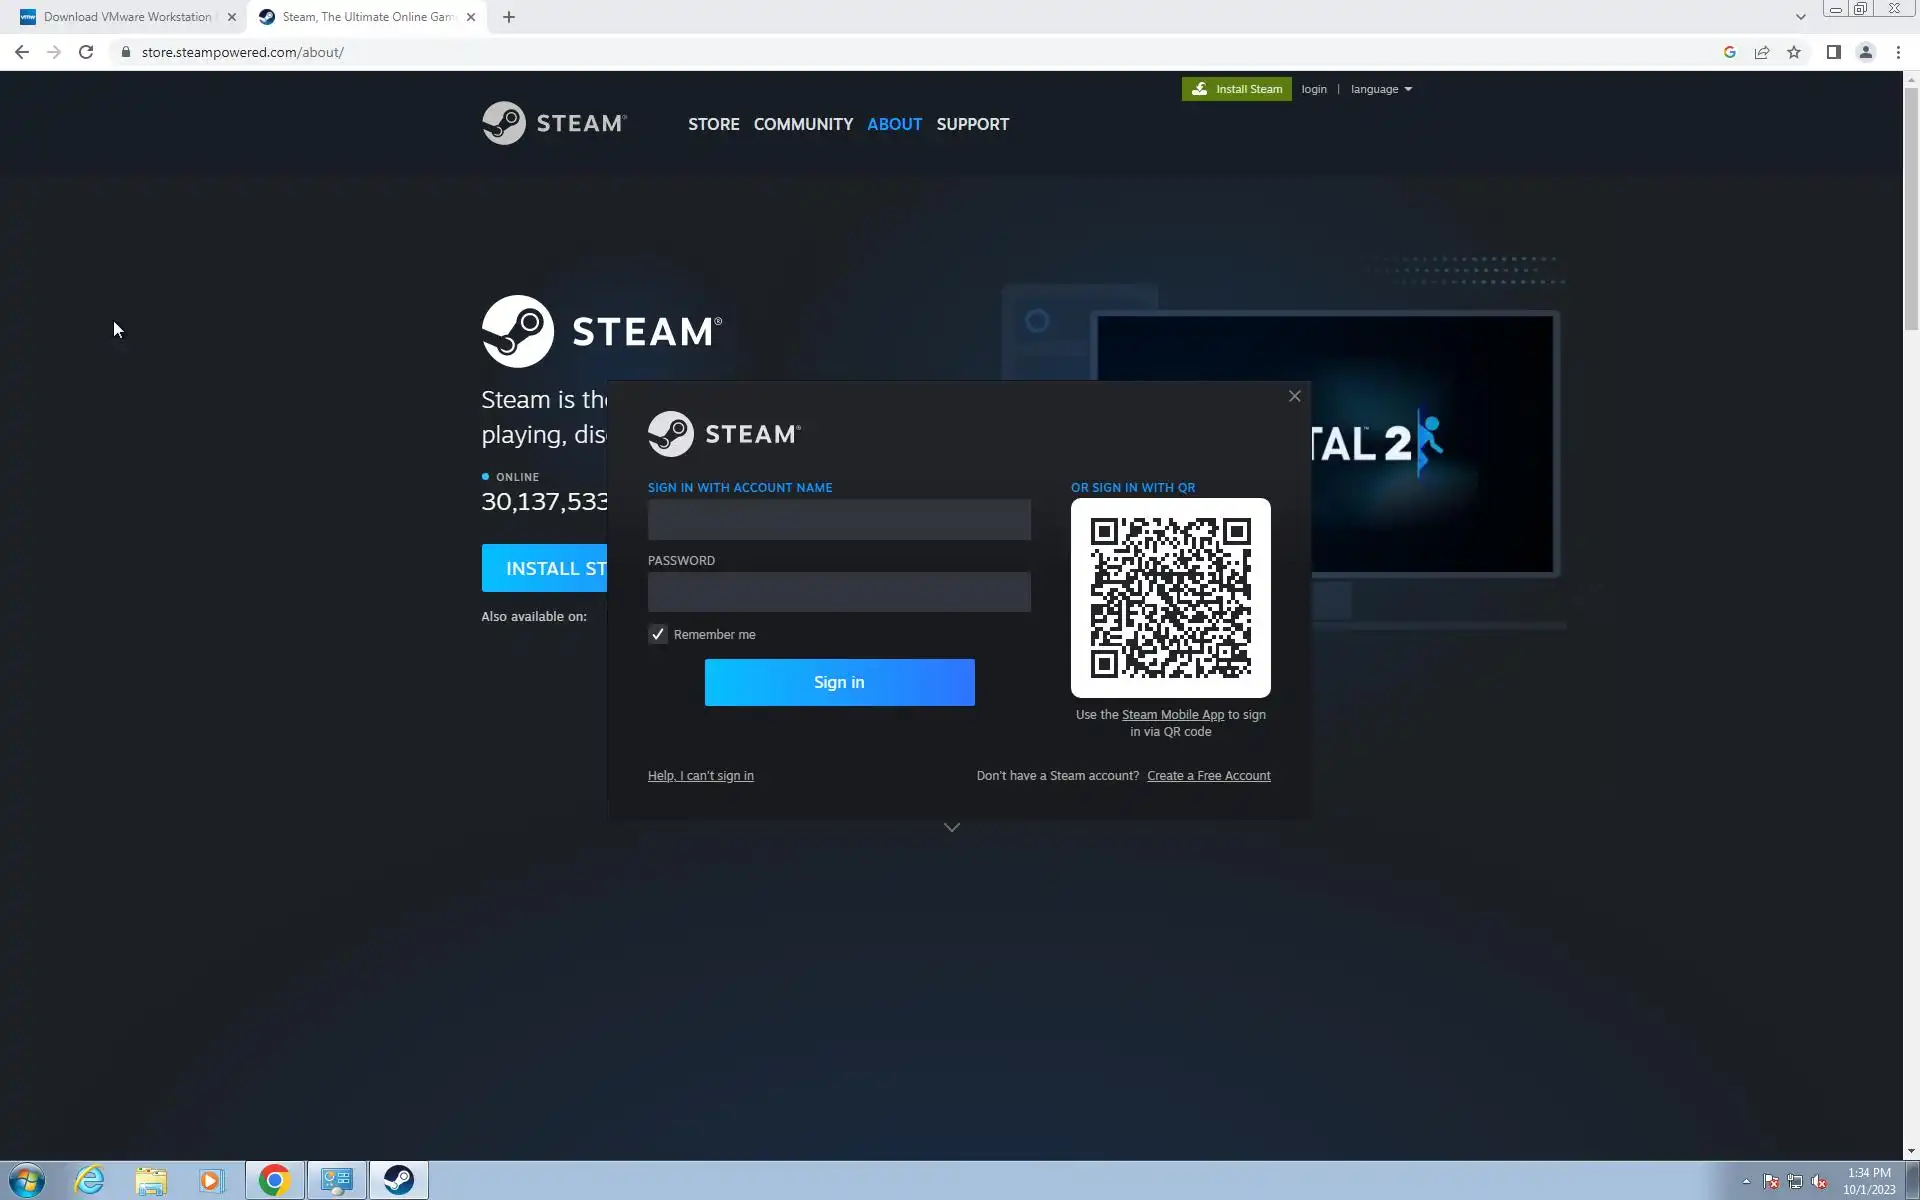Open Chrome profile avatar icon
Image resolution: width=1920 pixels, height=1200 pixels.
tap(1865, 52)
